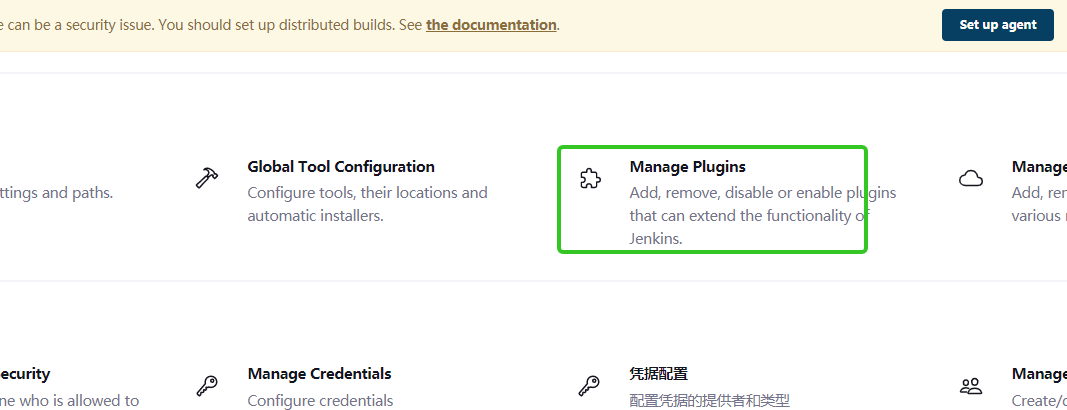Open the Manage Credentials heading
Screen dimensions: 1067x410
(x=319, y=374)
